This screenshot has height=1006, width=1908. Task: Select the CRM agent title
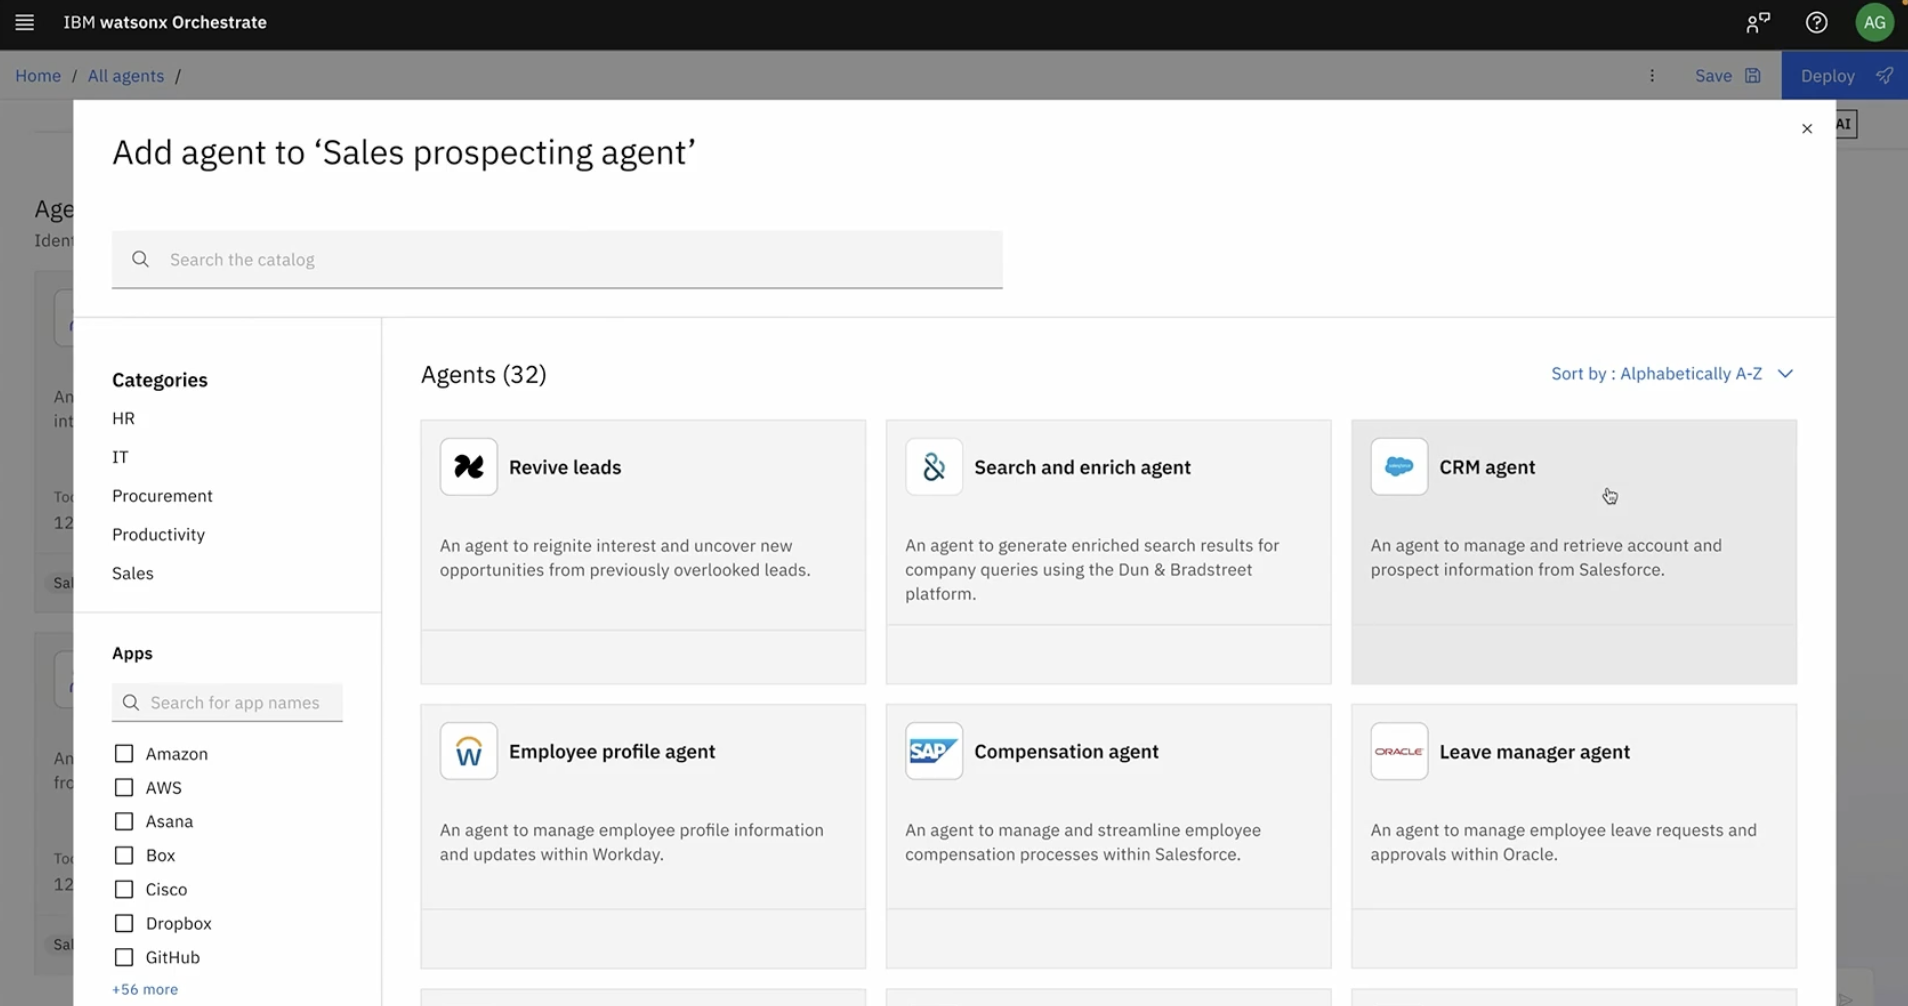click(x=1487, y=467)
